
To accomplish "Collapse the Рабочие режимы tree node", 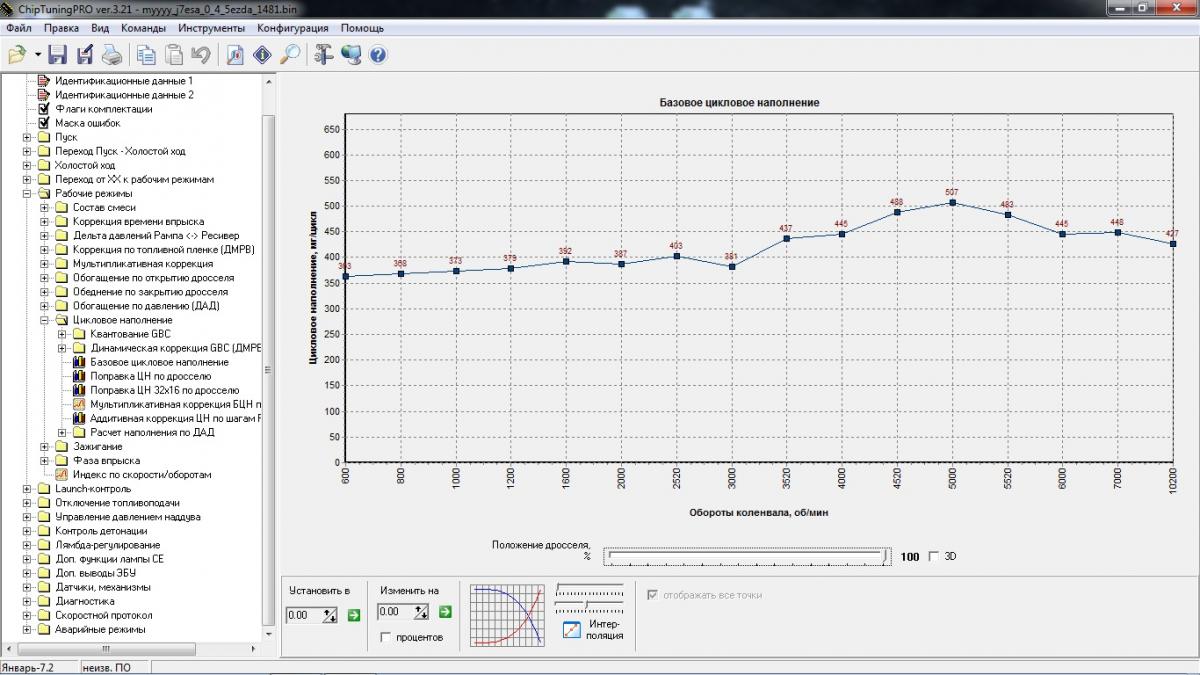I will click(27, 193).
